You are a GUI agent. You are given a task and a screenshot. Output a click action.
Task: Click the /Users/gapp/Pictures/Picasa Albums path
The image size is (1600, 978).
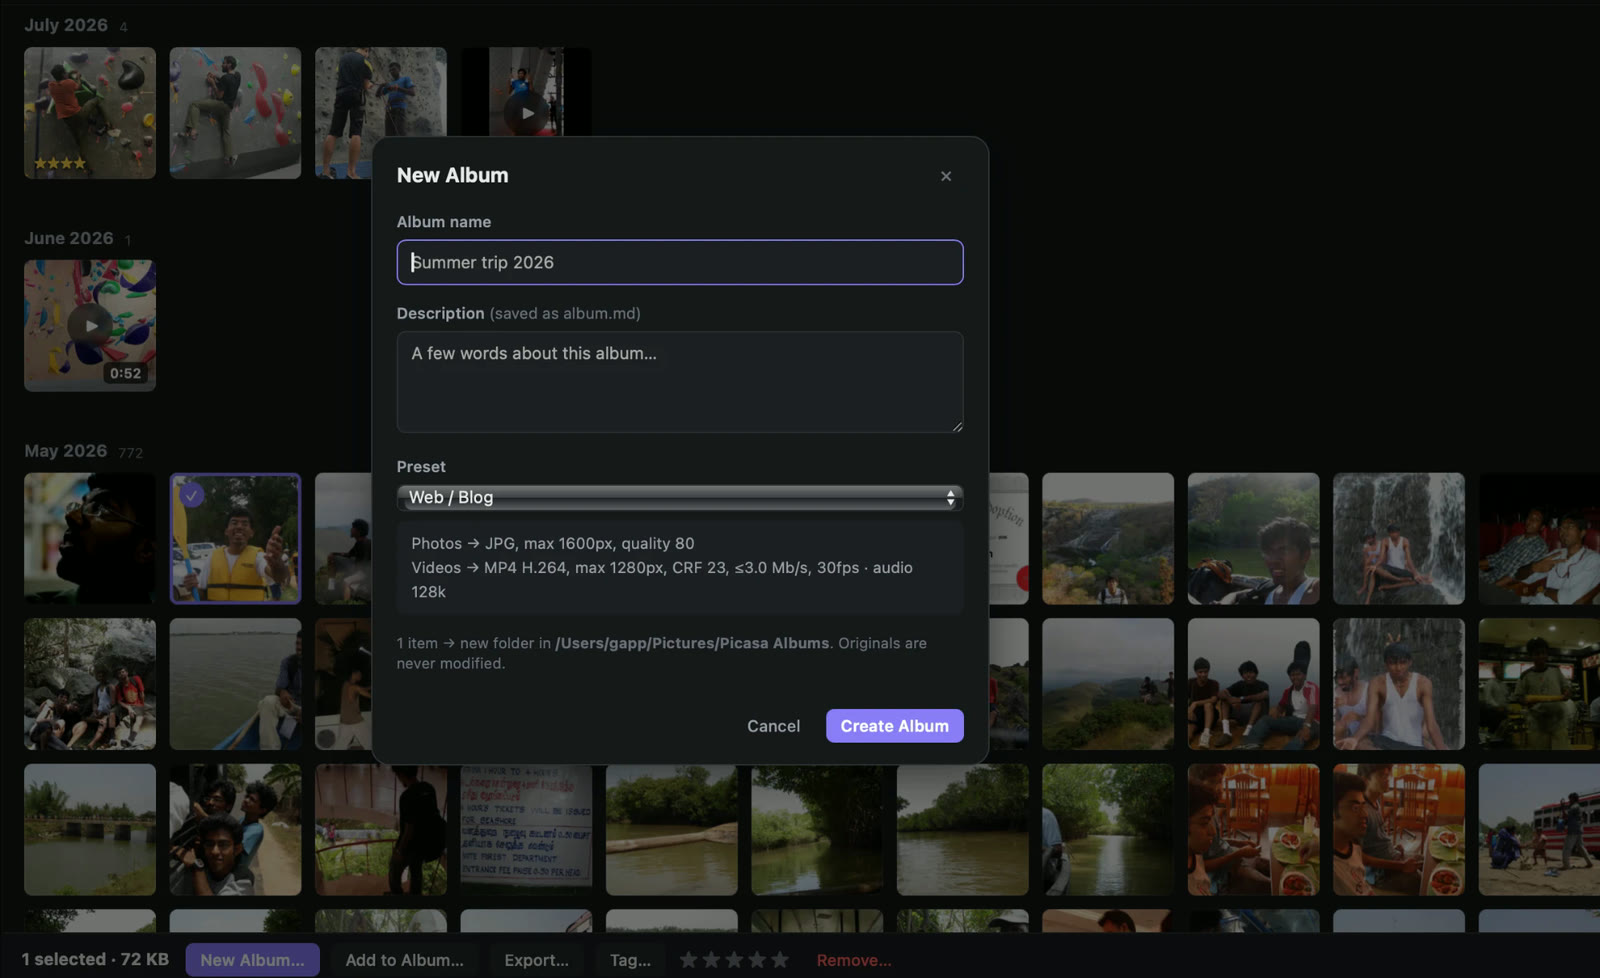pyautogui.click(x=692, y=643)
